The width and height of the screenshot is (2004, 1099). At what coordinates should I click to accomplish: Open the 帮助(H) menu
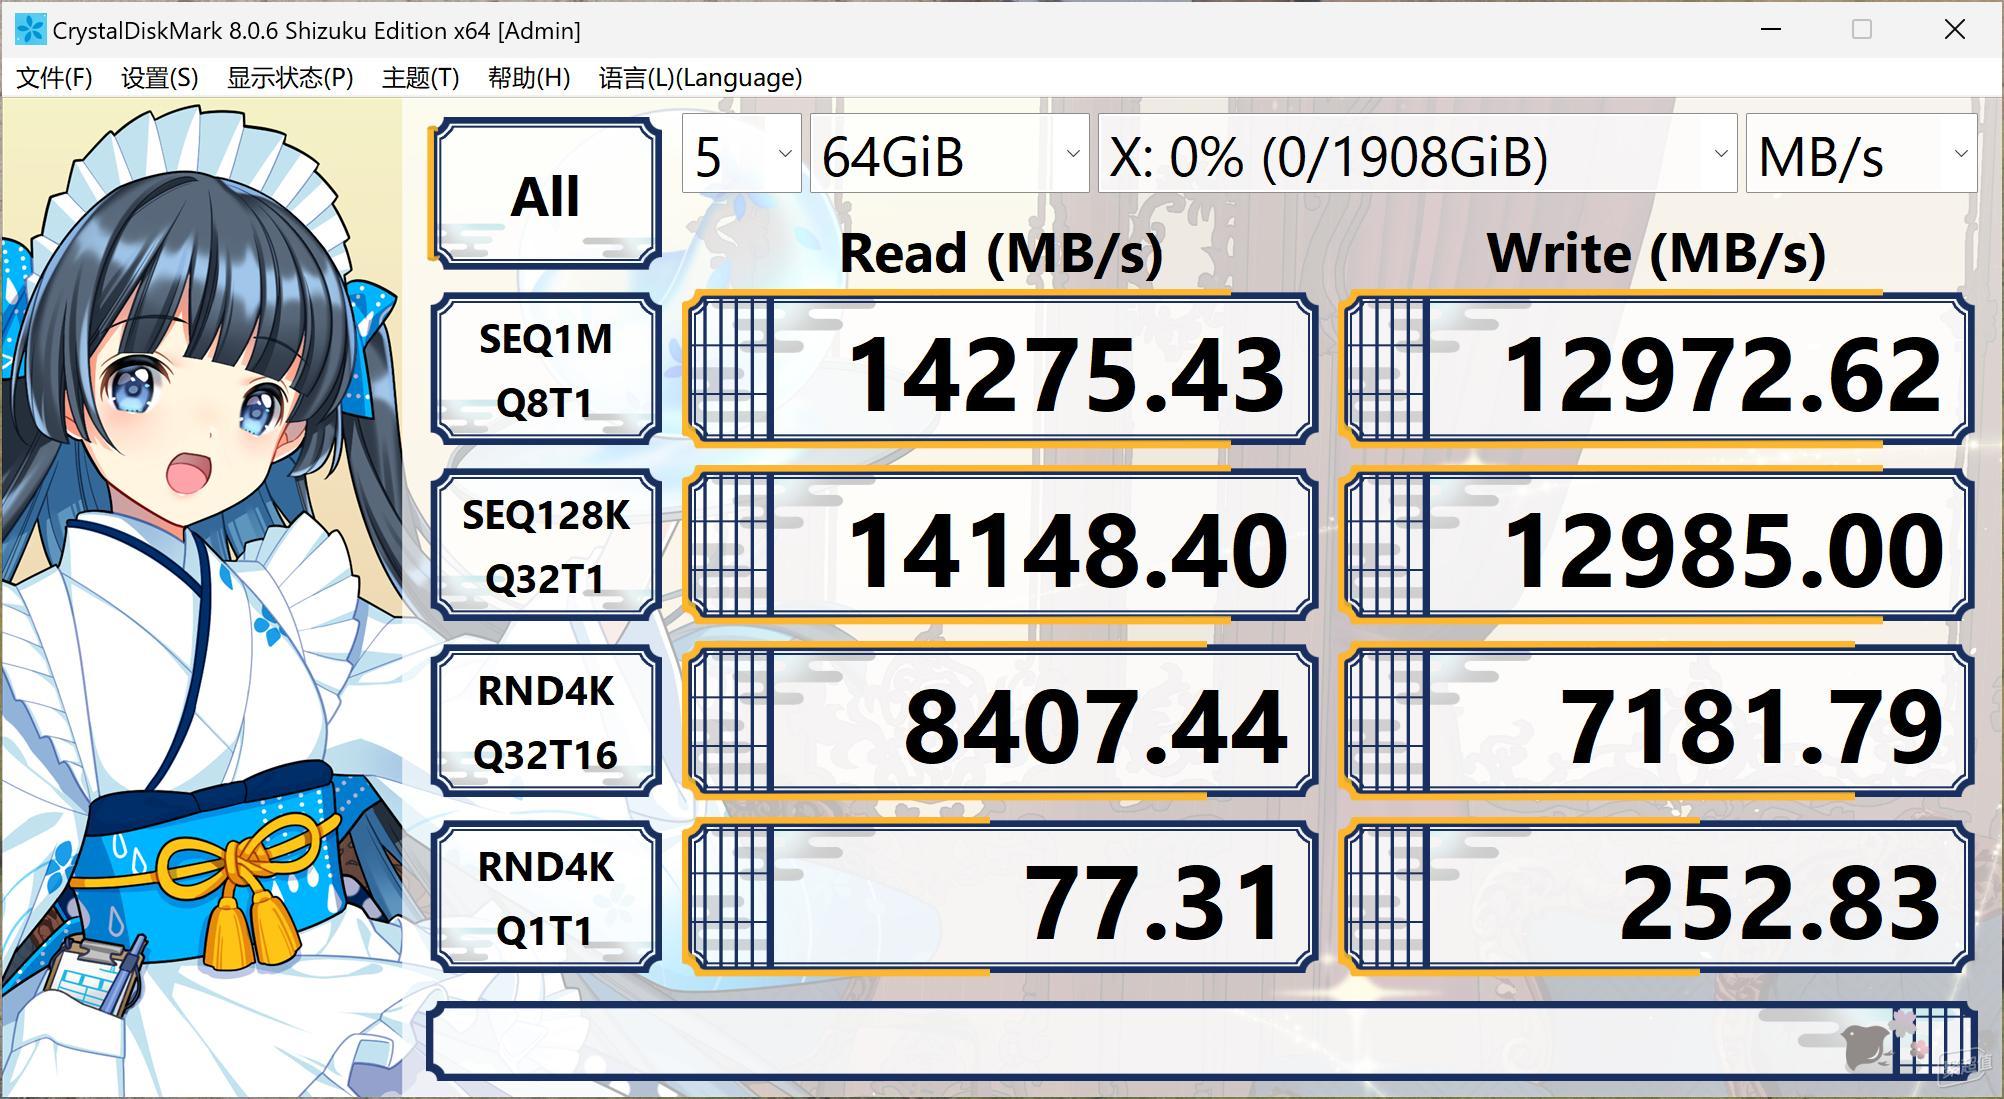(529, 78)
